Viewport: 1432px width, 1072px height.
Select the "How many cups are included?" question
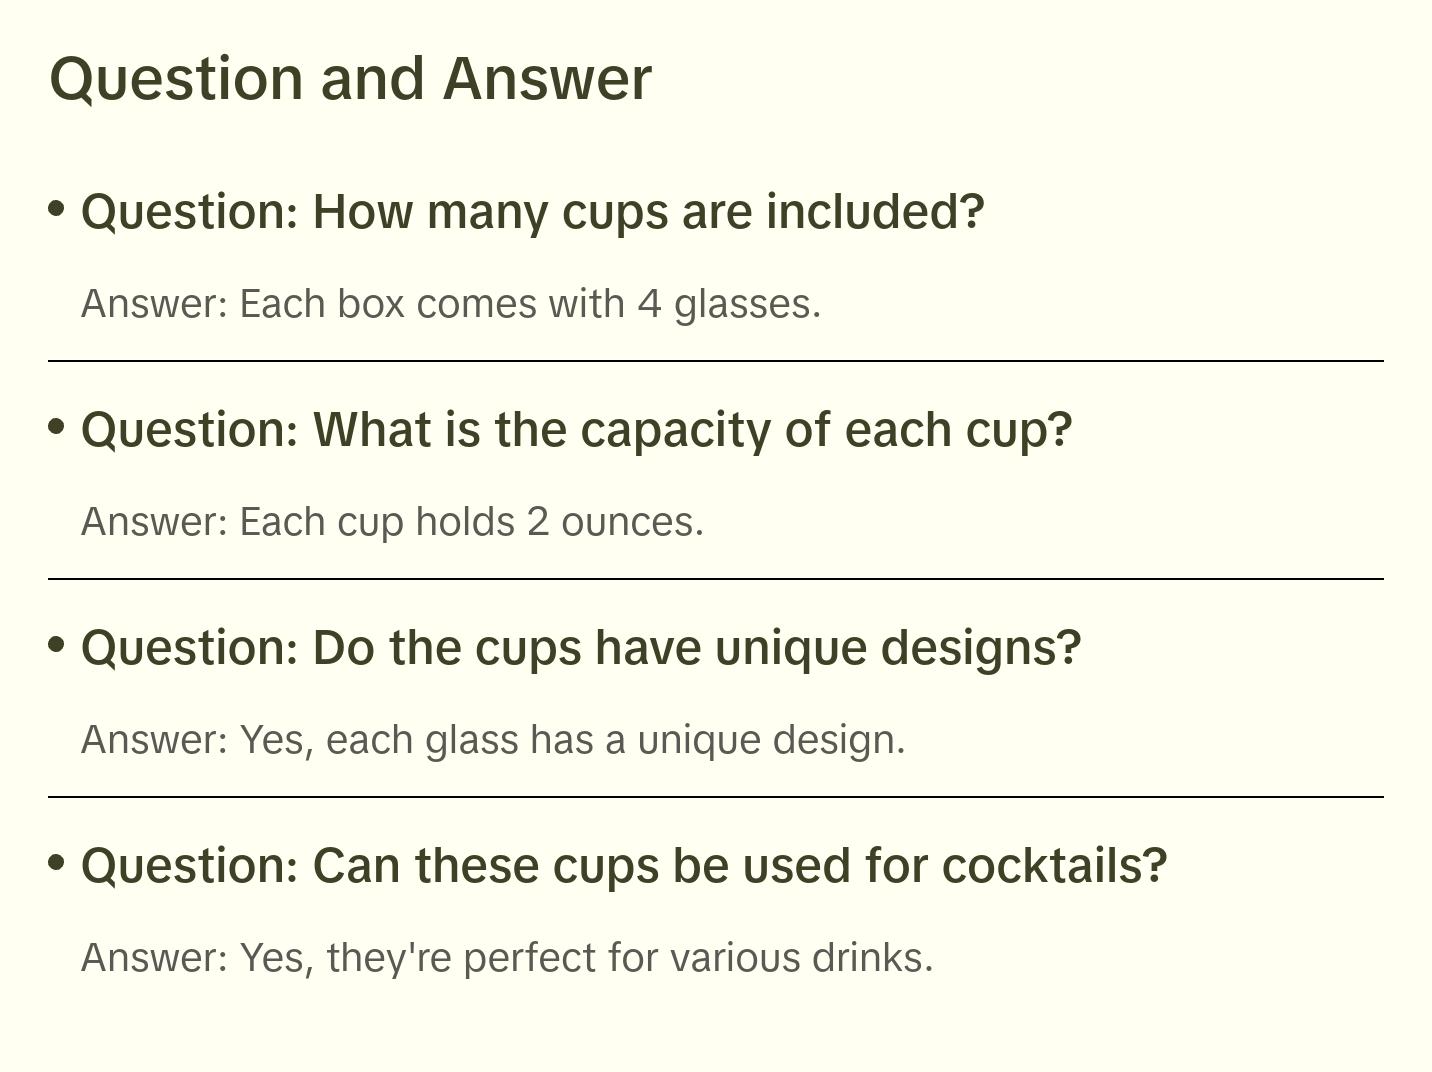click(x=532, y=212)
